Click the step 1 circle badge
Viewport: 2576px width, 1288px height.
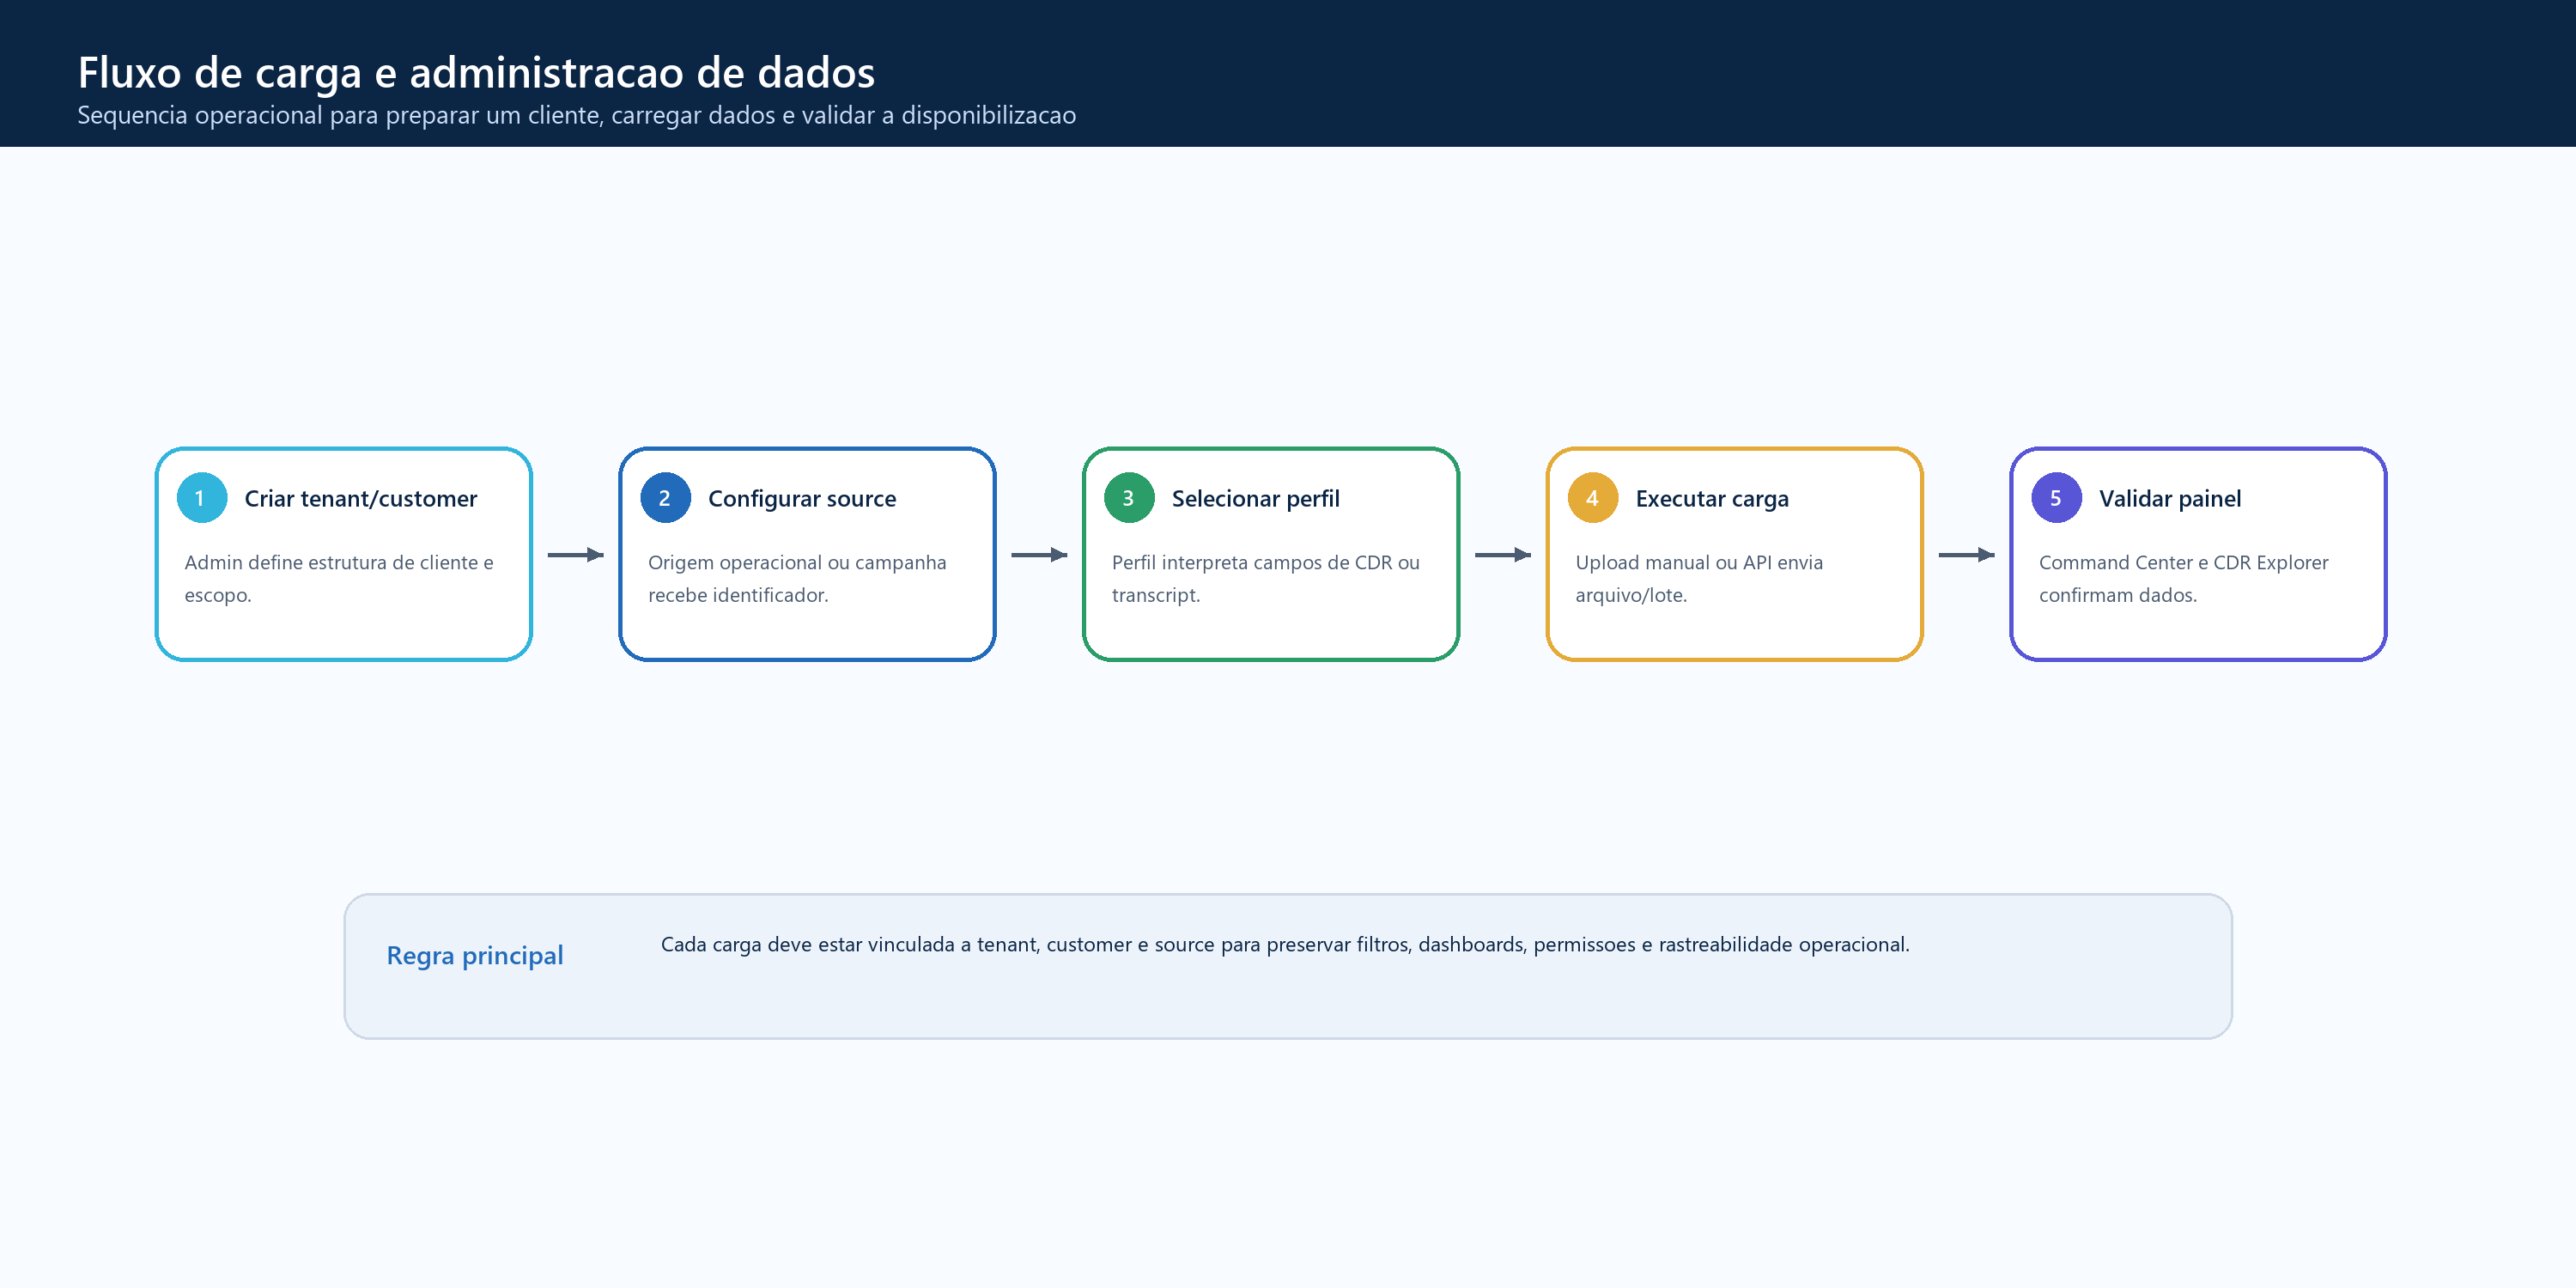[x=201, y=498]
